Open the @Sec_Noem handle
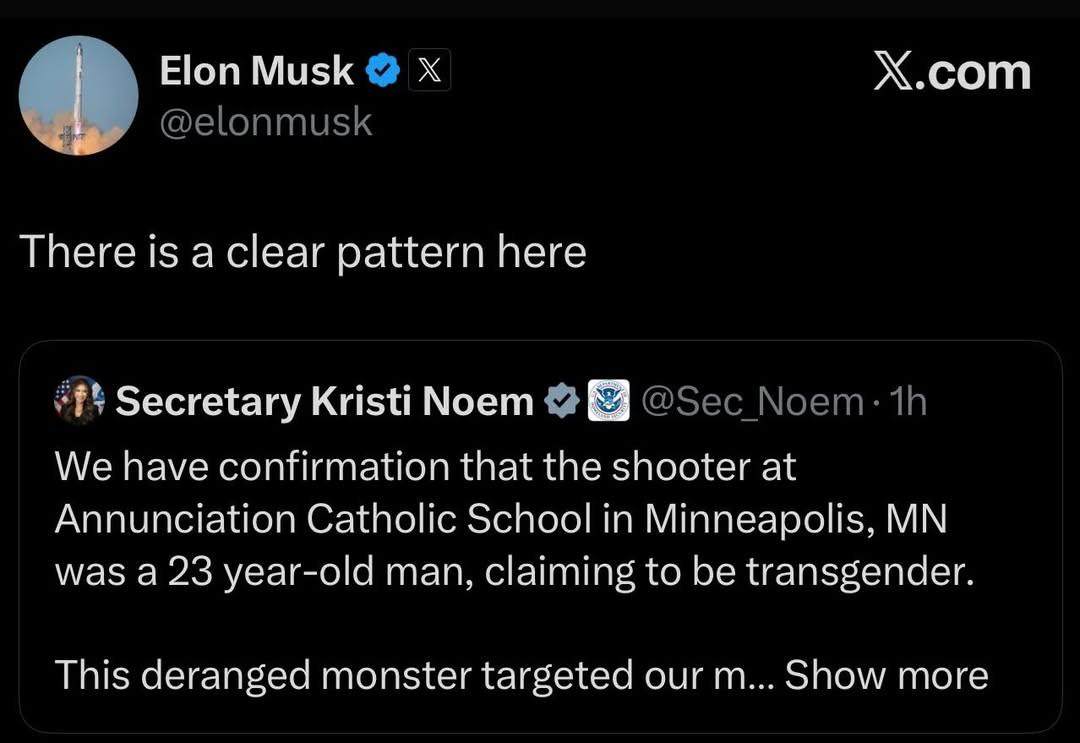This screenshot has height=743, width=1080. [752, 401]
